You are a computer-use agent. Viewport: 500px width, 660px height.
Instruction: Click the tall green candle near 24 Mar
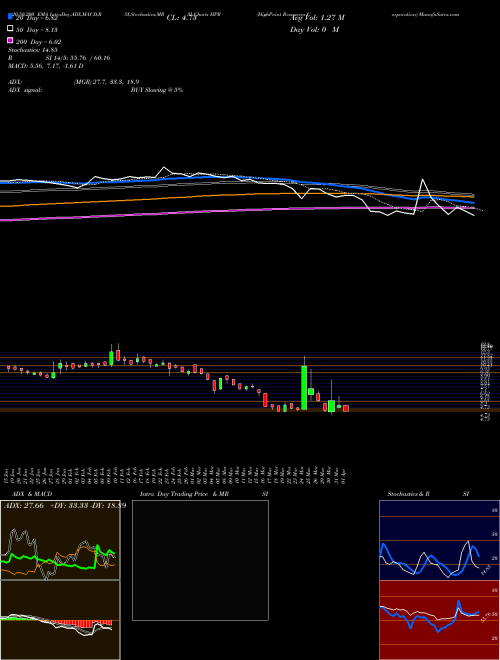pyautogui.click(x=304, y=388)
